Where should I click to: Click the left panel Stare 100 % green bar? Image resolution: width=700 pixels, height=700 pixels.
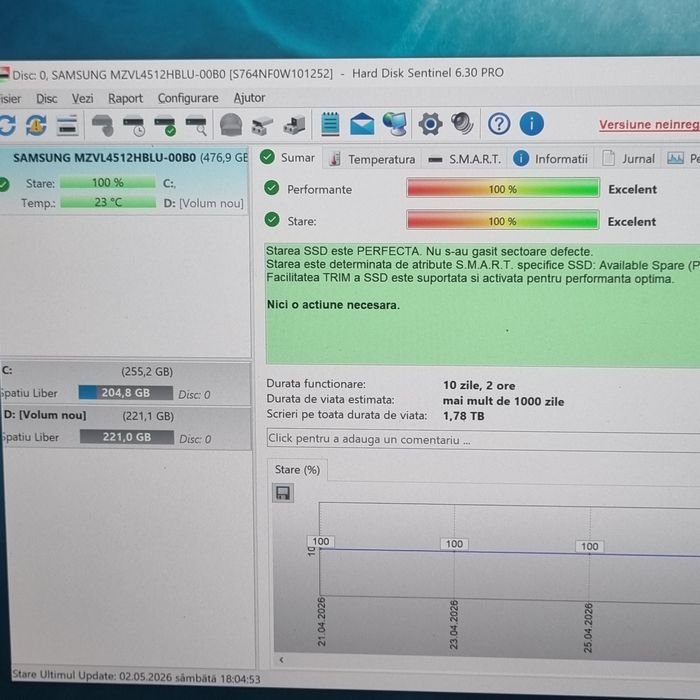pos(108,183)
